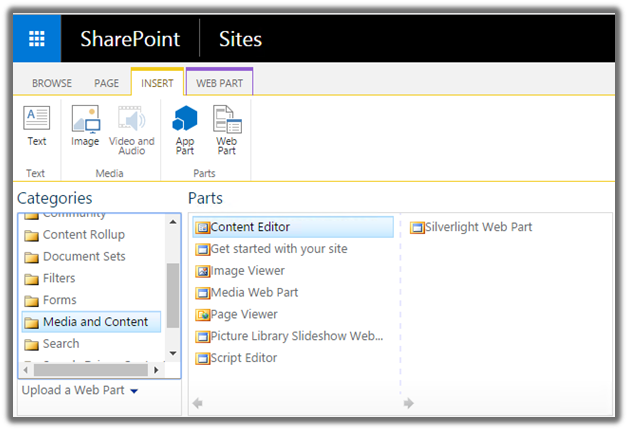Choose the Page Viewer part

pos(245,314)
